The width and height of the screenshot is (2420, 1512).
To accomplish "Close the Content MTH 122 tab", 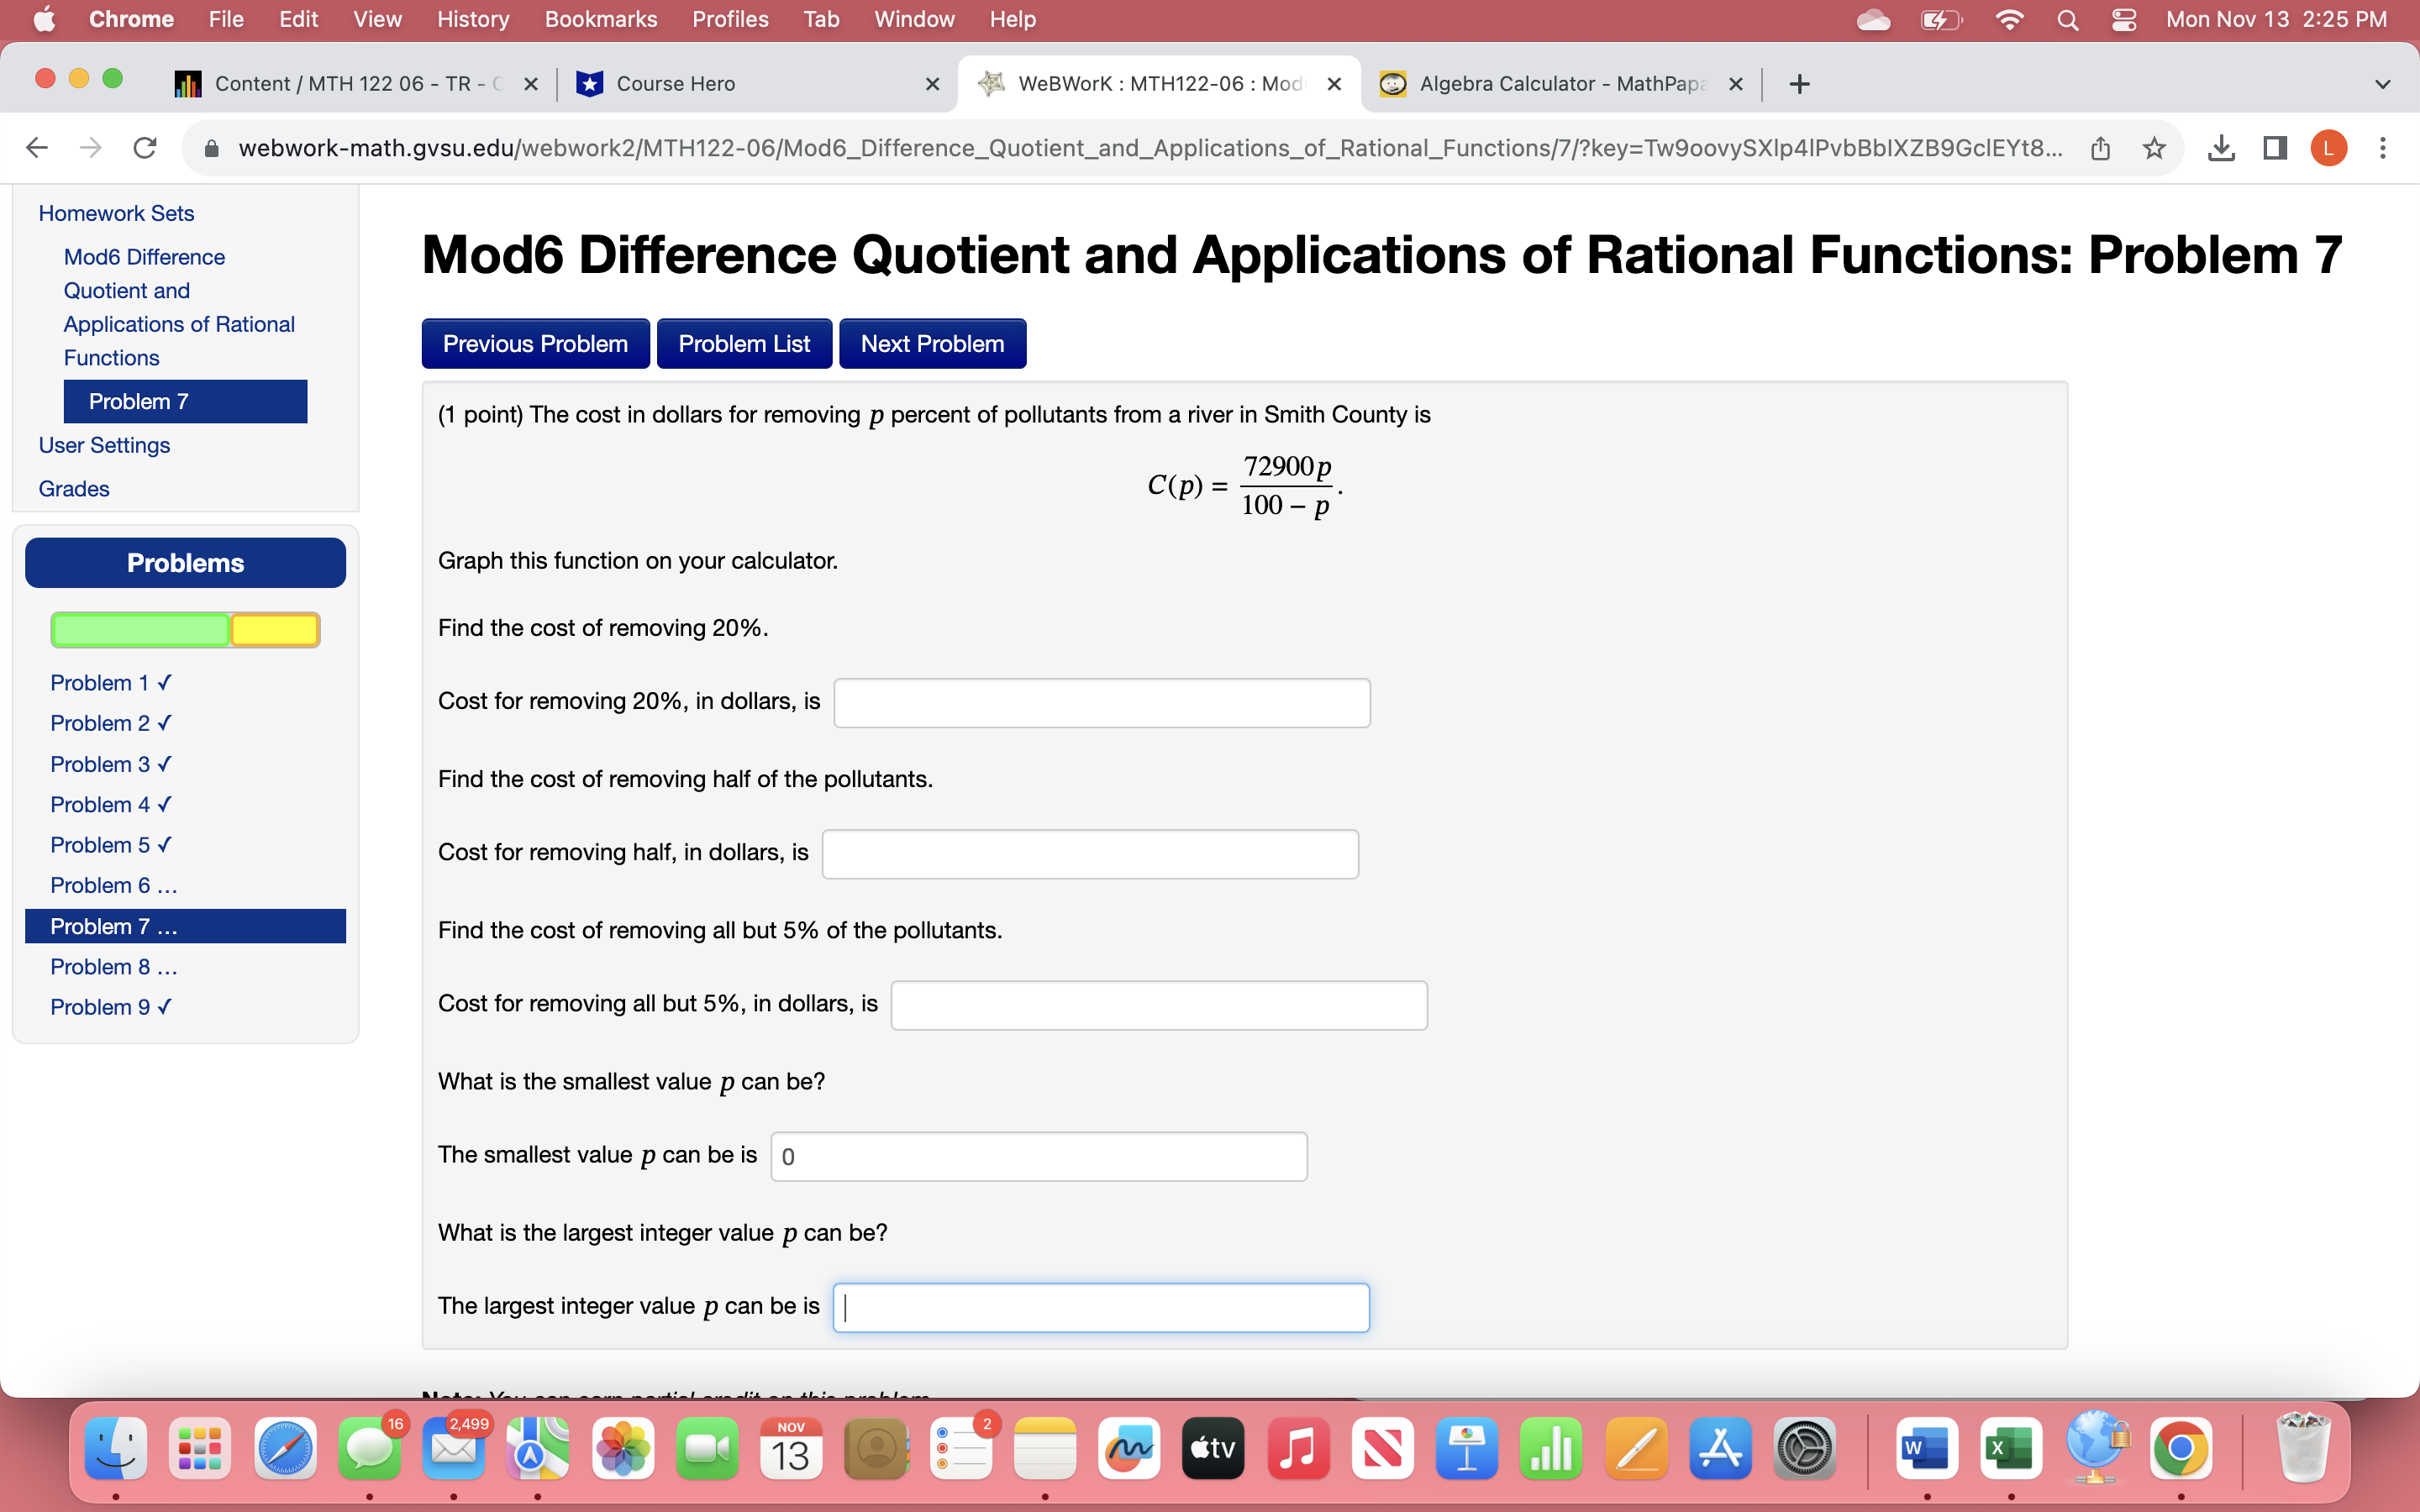I will [531, 84].
